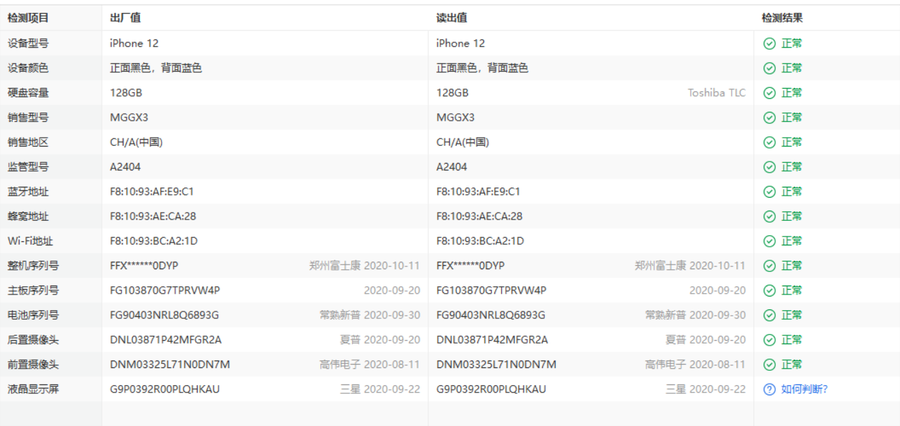900x426 pixels.
Task: Click 读出值 cell 128GB
Action: pos(452,92)
